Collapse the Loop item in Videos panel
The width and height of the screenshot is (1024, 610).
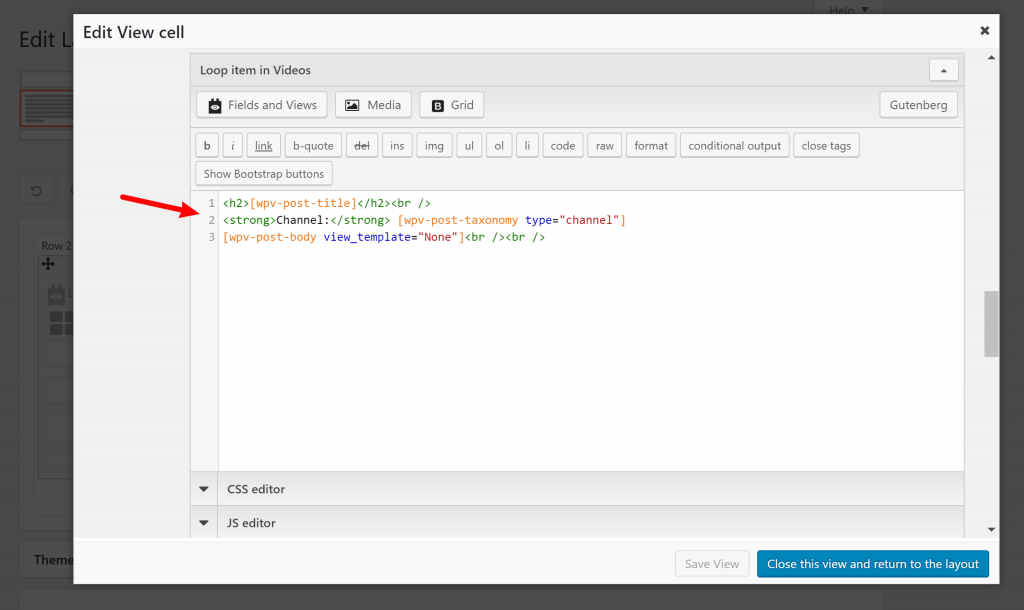point(944,70)
